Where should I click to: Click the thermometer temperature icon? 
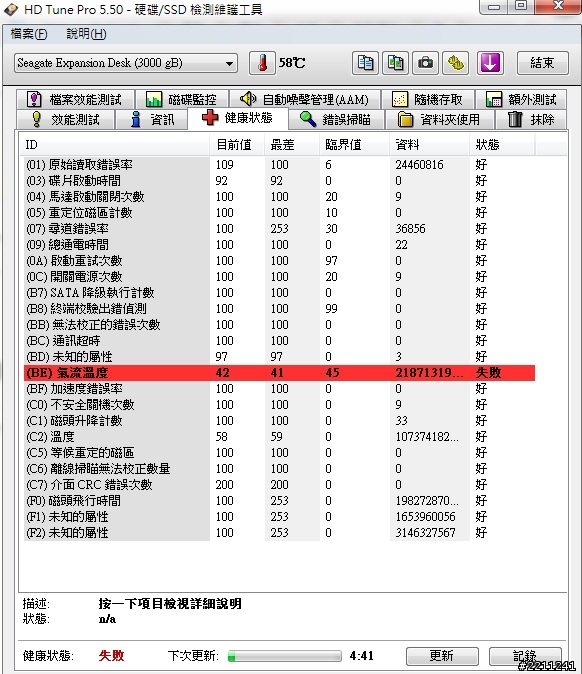262,63
